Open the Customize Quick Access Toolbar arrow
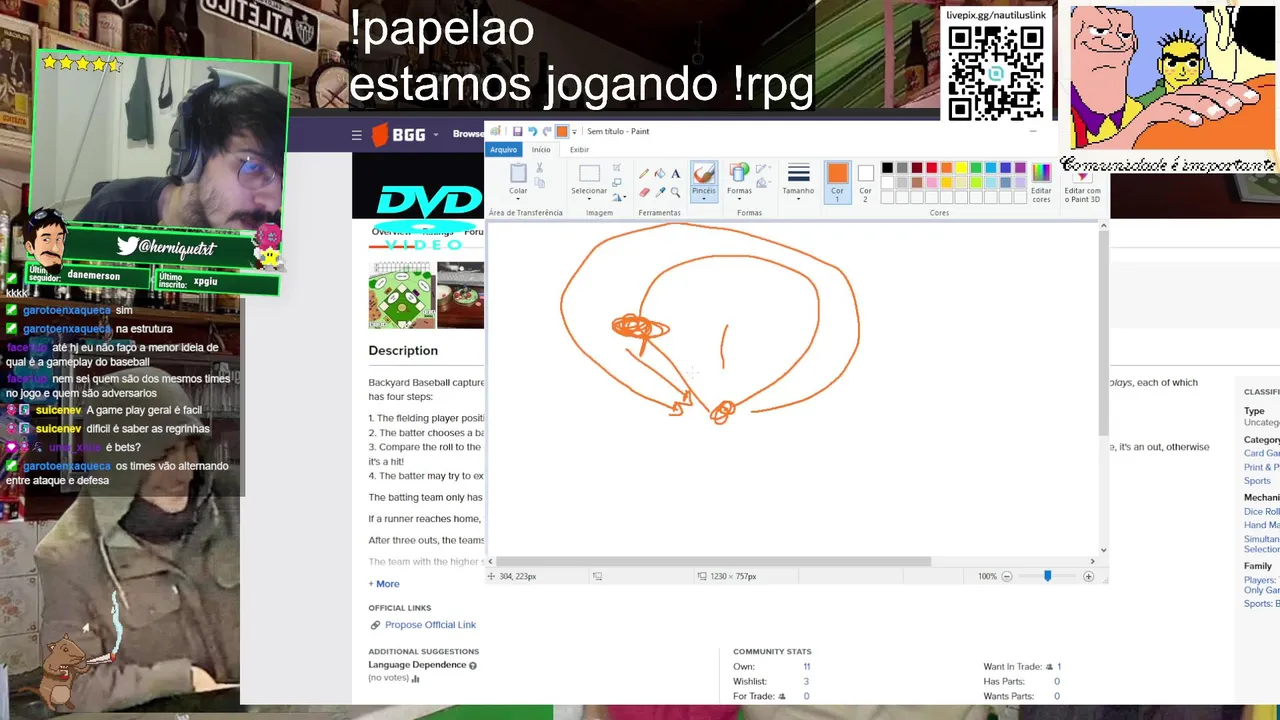The height and width of the screenshot is (720, 1280). point(574,132)
